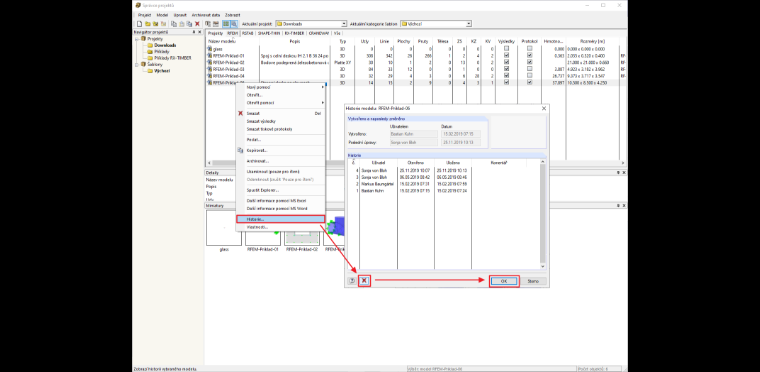760x372 pixels.
Task: Open the Model menu
Action: (162, 15)
